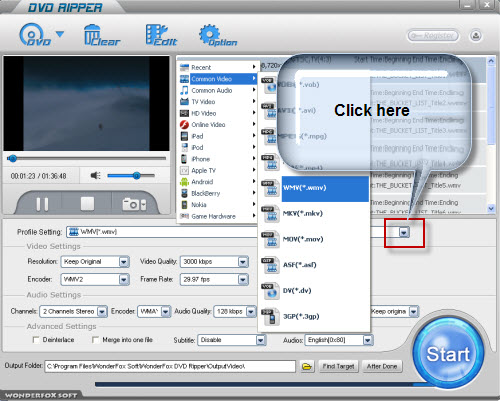Browse output folder with folder icon
This screenshot has height=401, width=500.
(x=307, y=367)
